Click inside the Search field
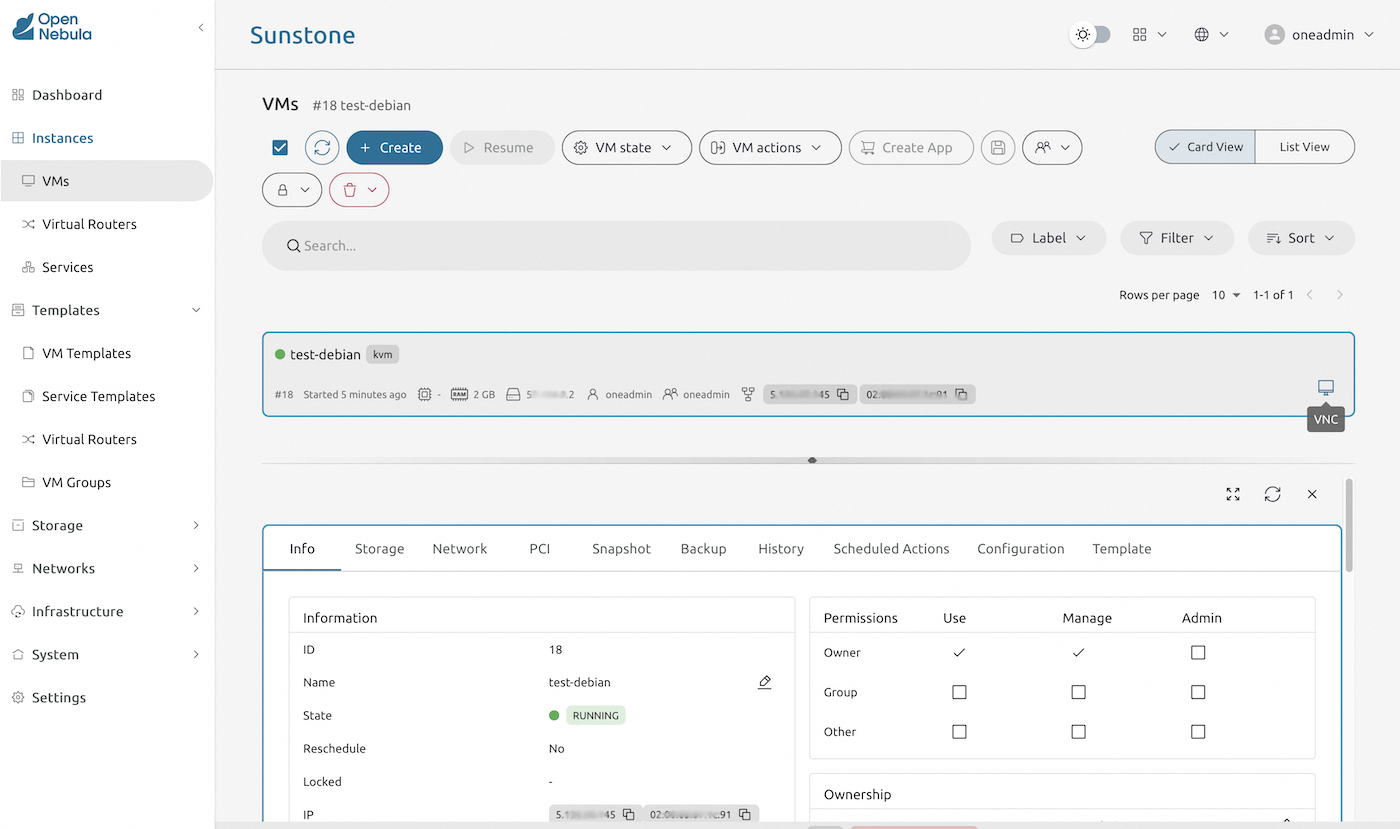1400x829 pixels. pyautogui.click(x=615, y=245)
